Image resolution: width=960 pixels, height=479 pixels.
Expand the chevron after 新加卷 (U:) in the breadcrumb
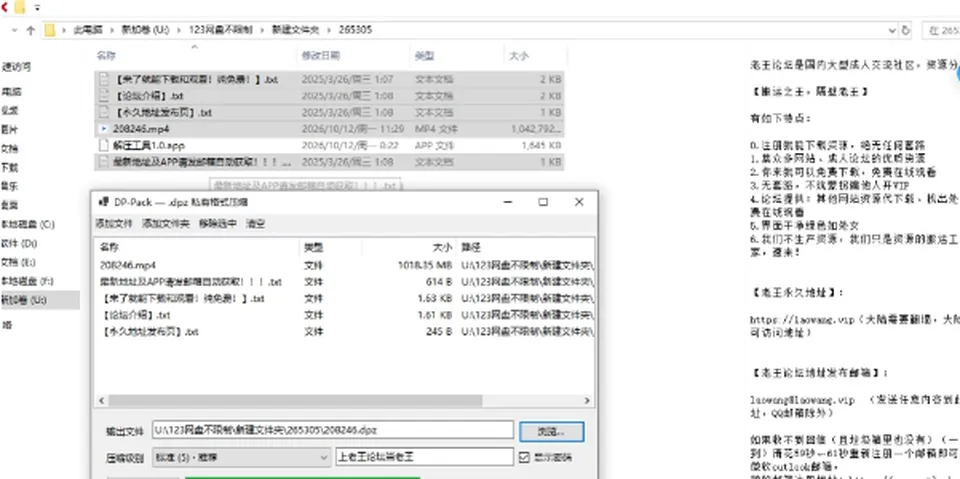tap(179, 30)
